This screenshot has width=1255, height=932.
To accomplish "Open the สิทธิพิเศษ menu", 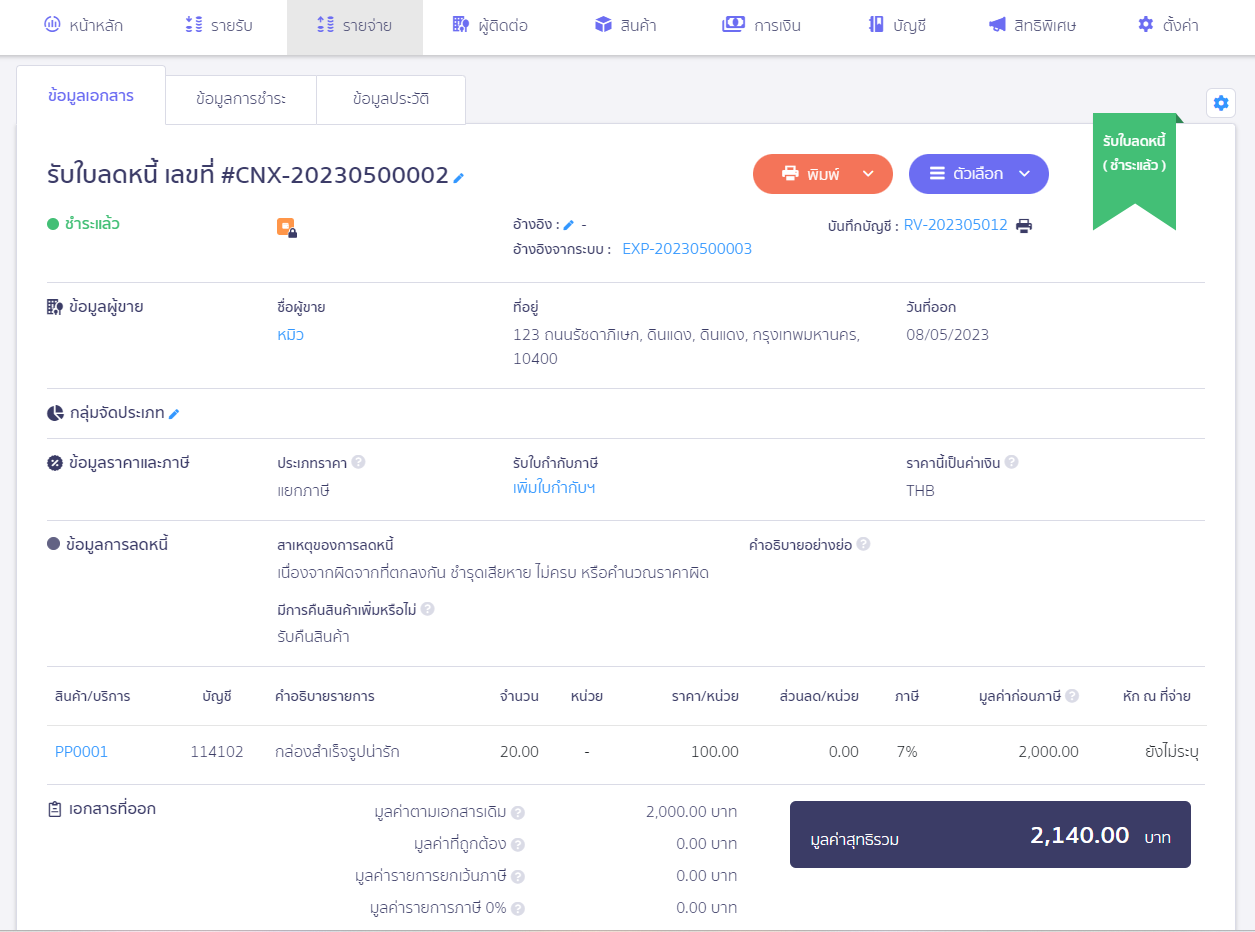I will [1032, 26].
